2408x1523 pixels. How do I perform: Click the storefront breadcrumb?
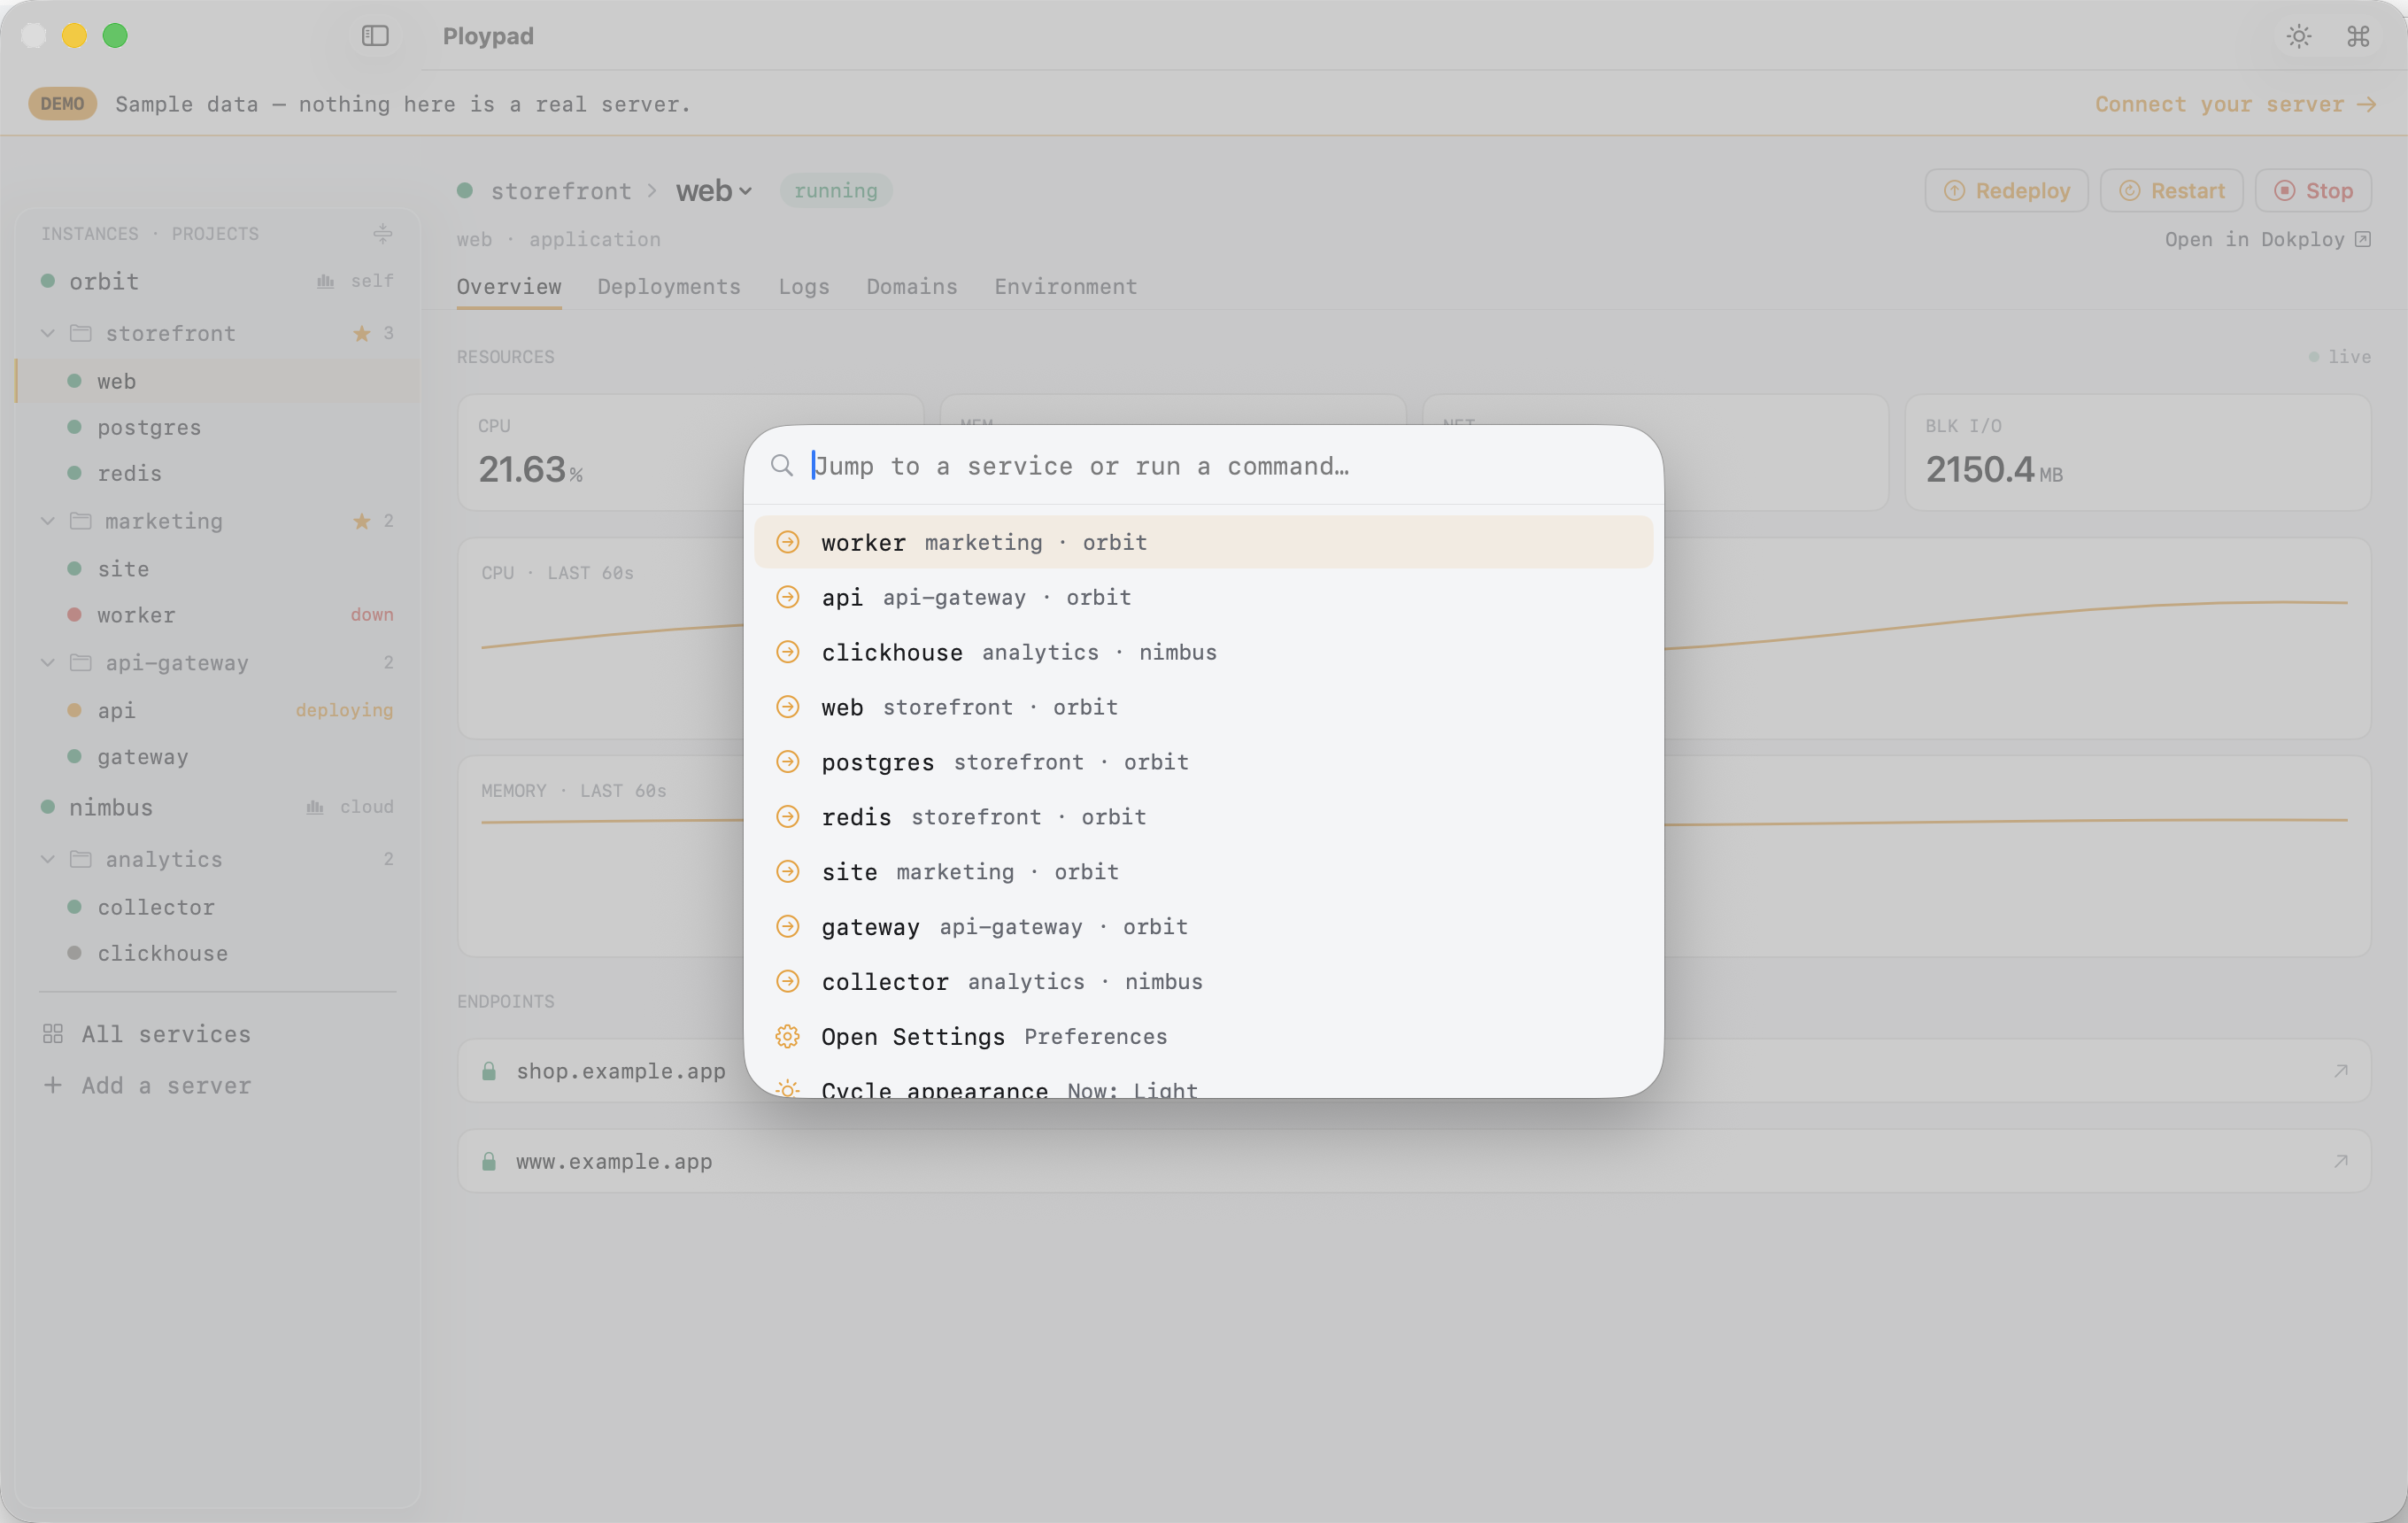pyautogui.click(x=561, y=191)
